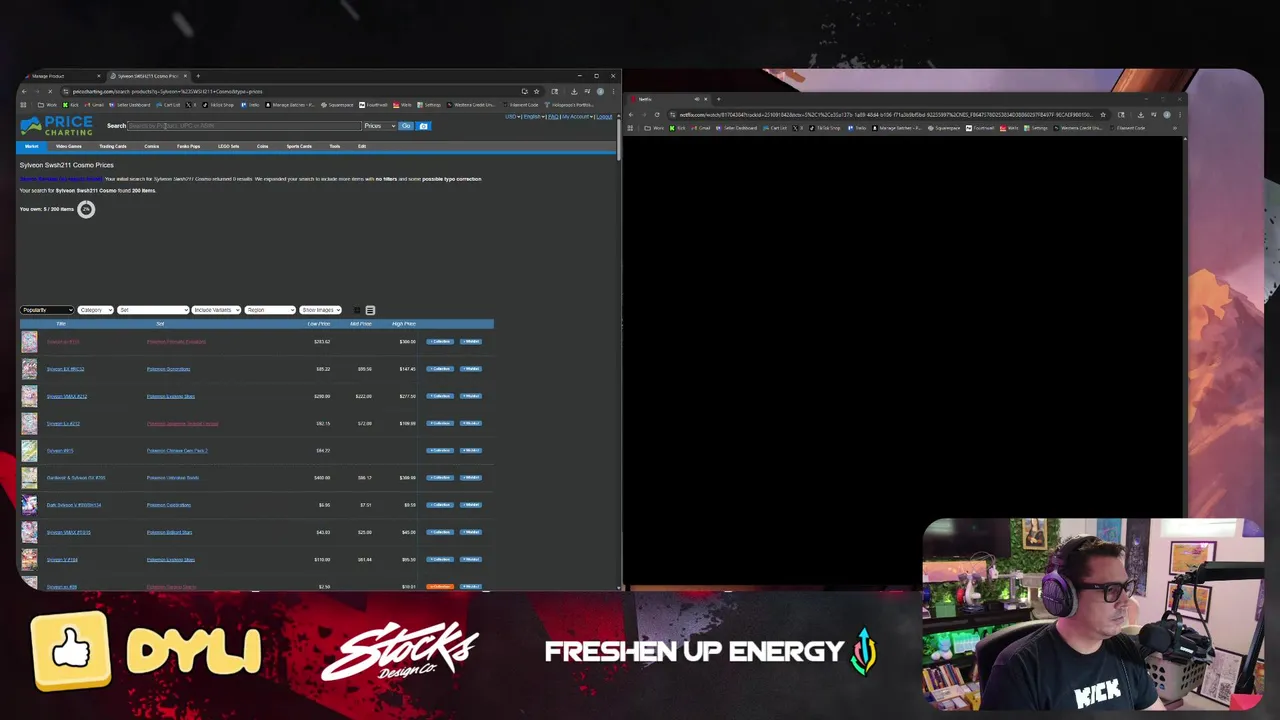Screen dimensions: 1280x720
Task: Open the Popularity sort dropdown
Action: (x=47, y=310)
